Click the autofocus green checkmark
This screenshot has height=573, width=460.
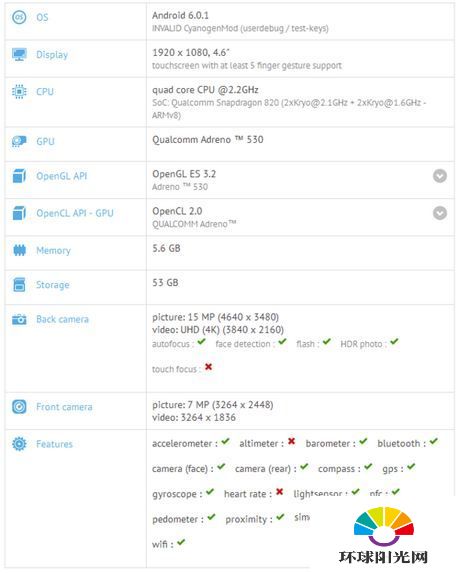(201, 342)
